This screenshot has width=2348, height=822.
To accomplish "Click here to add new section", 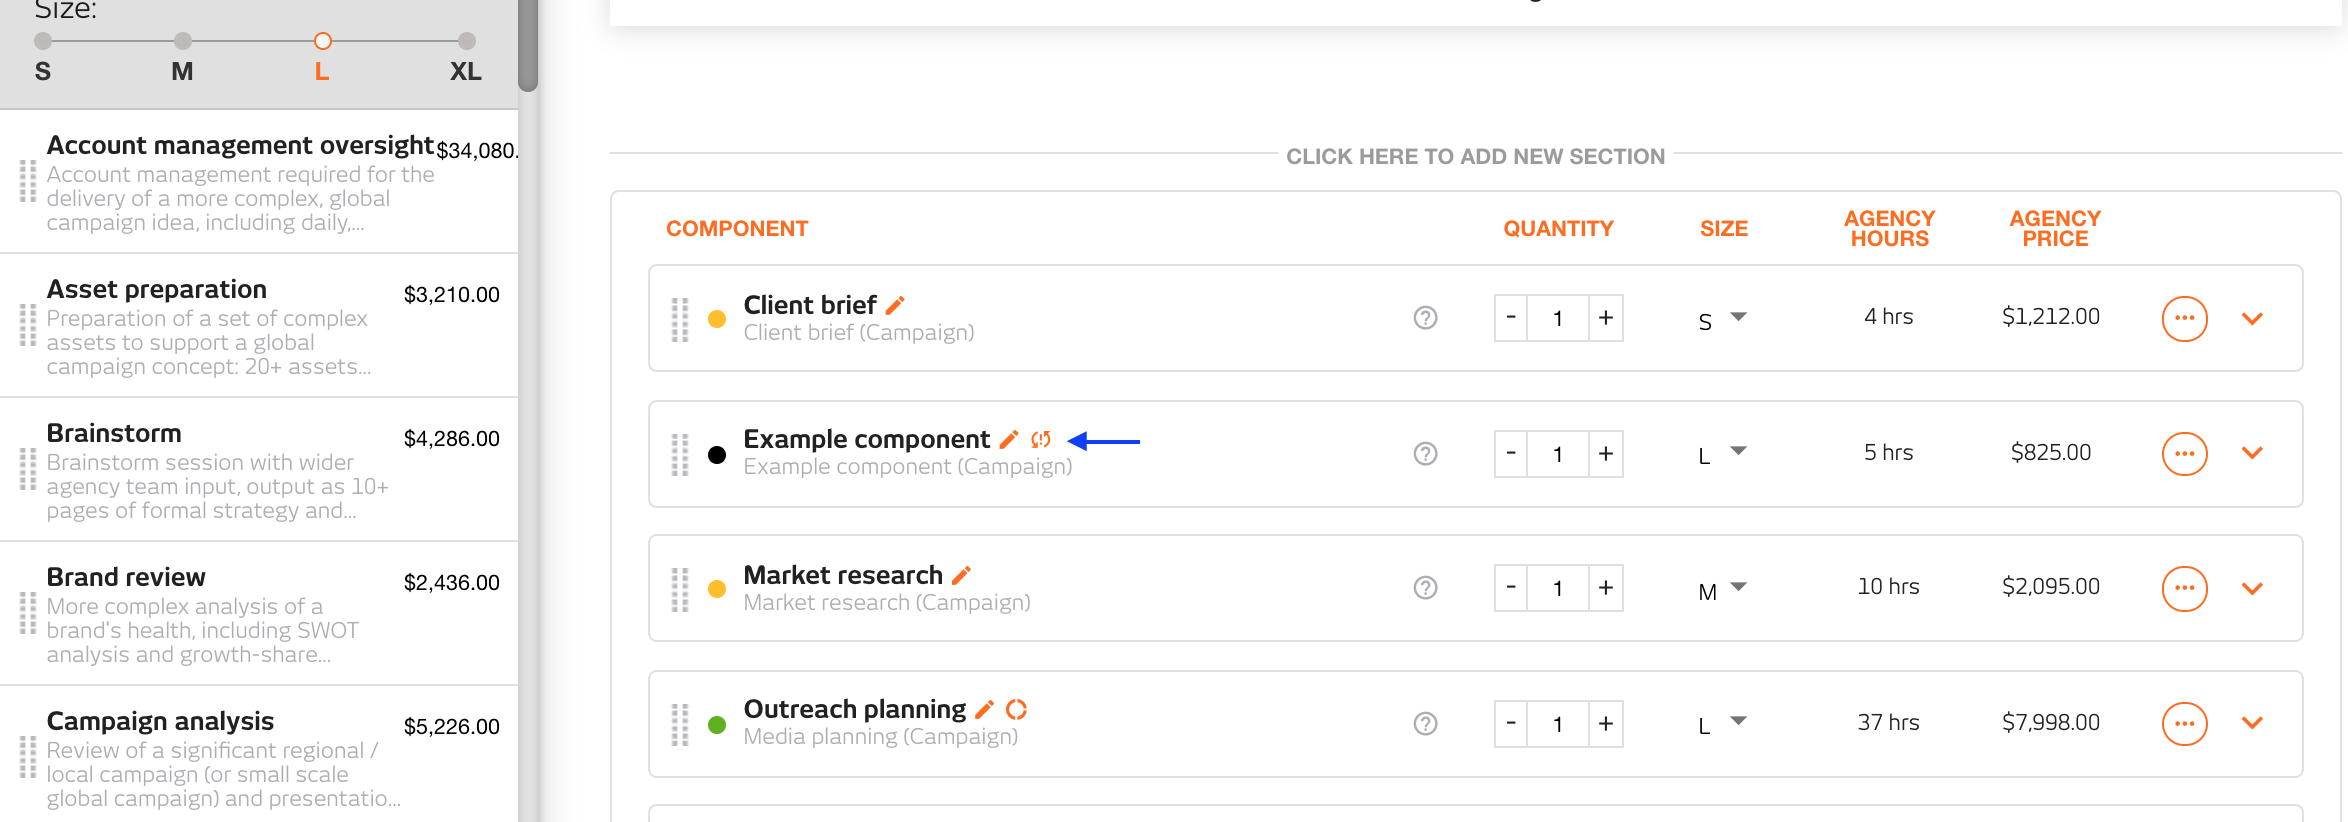I will pos(1475,156).
